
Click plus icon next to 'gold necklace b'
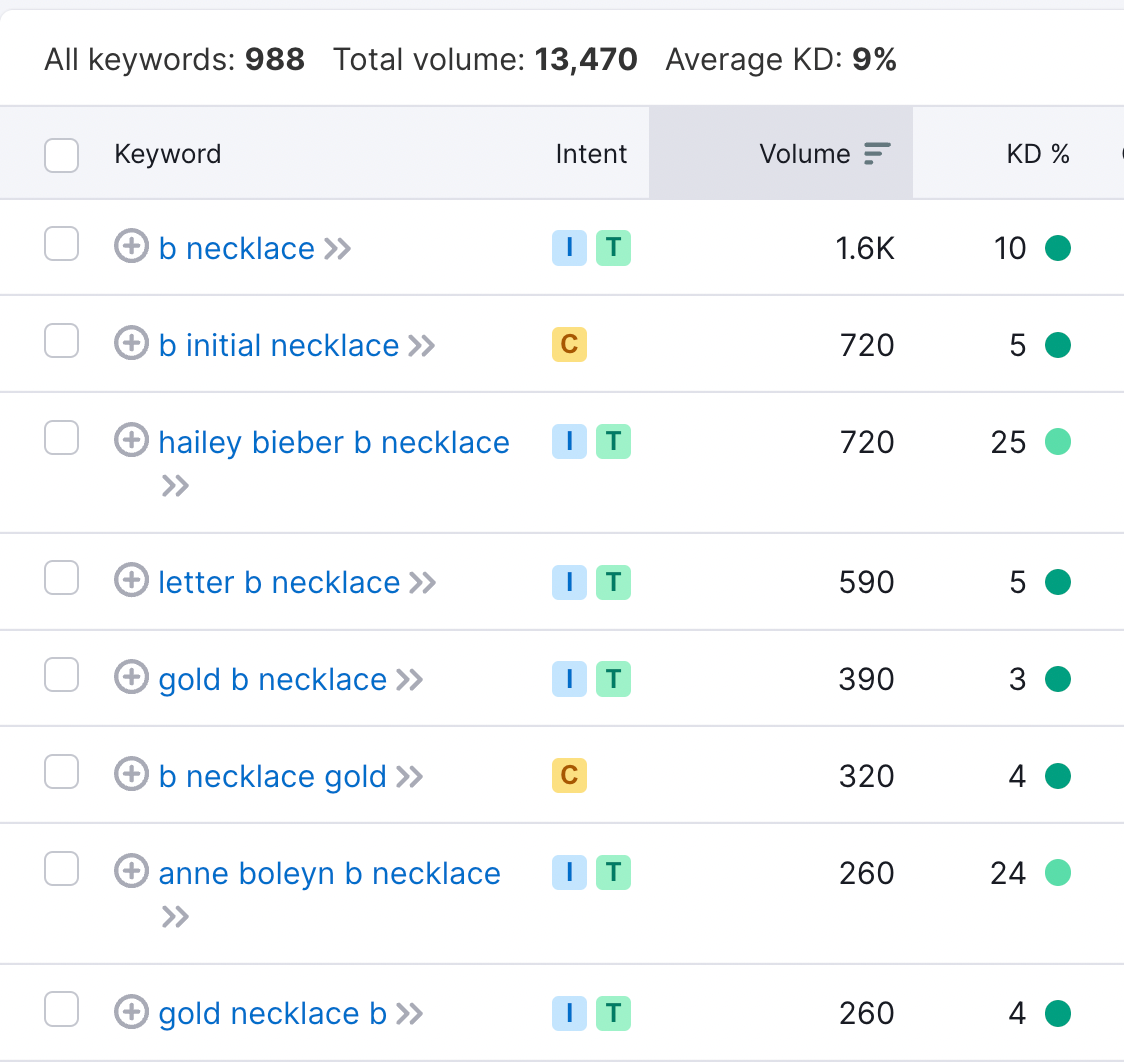(x=131, y=1011)
